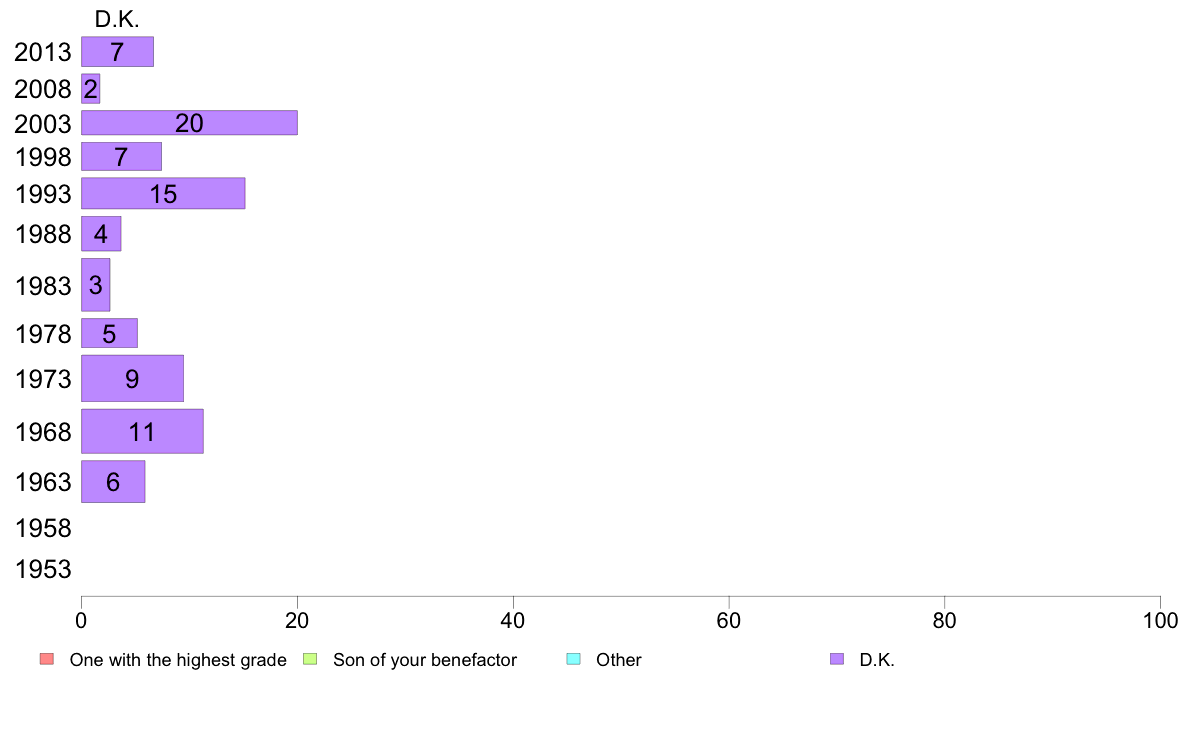Click the 2008 bar showing 2
1188x736 pixels.
91,89
